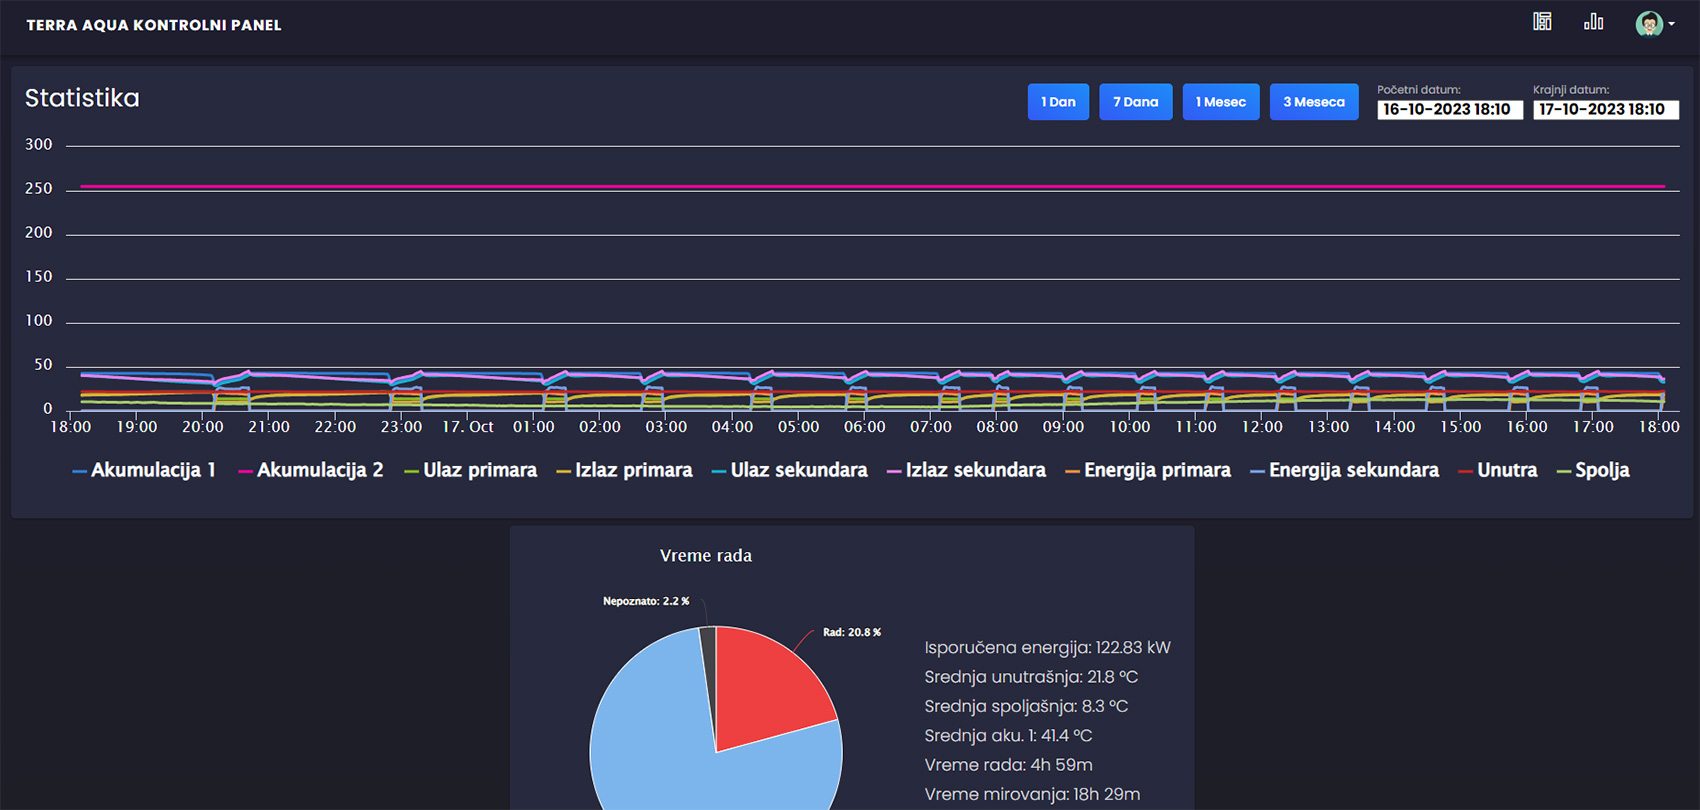Toggle Izlaz sekundara series in legend
This screenshot has width=1700, height=810.
point(967,470)
